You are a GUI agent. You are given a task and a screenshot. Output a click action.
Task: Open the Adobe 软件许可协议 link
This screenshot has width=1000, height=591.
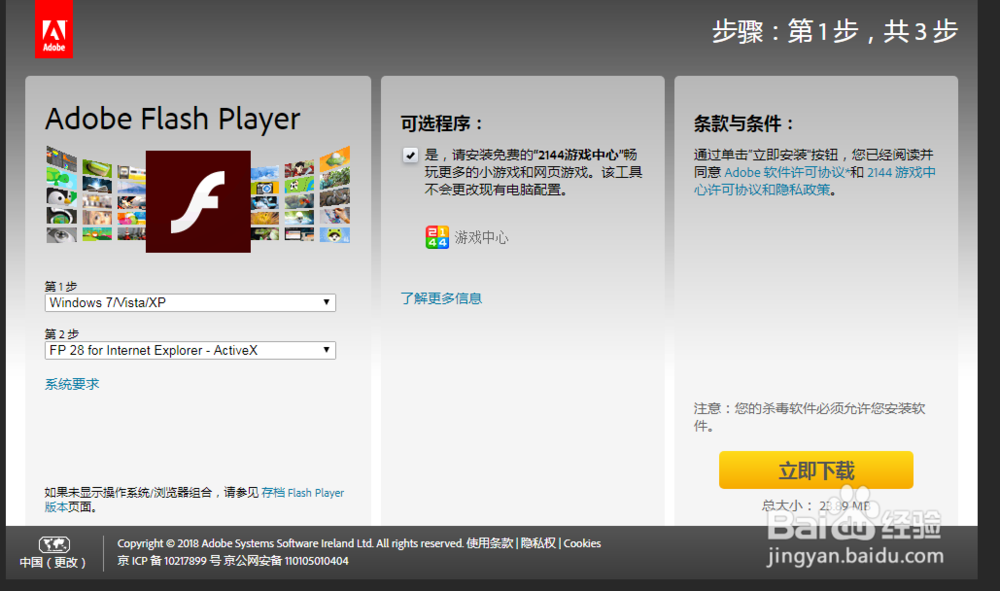click(x=784, y=172)
